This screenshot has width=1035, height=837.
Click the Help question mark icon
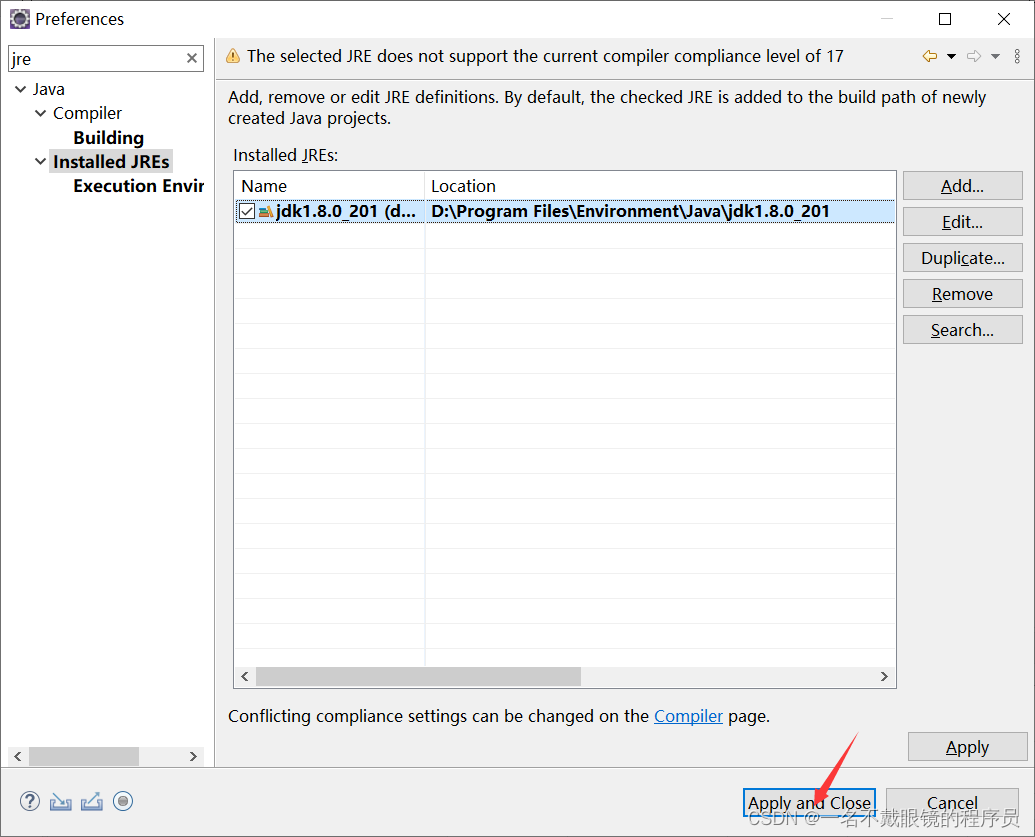point(30,801)
